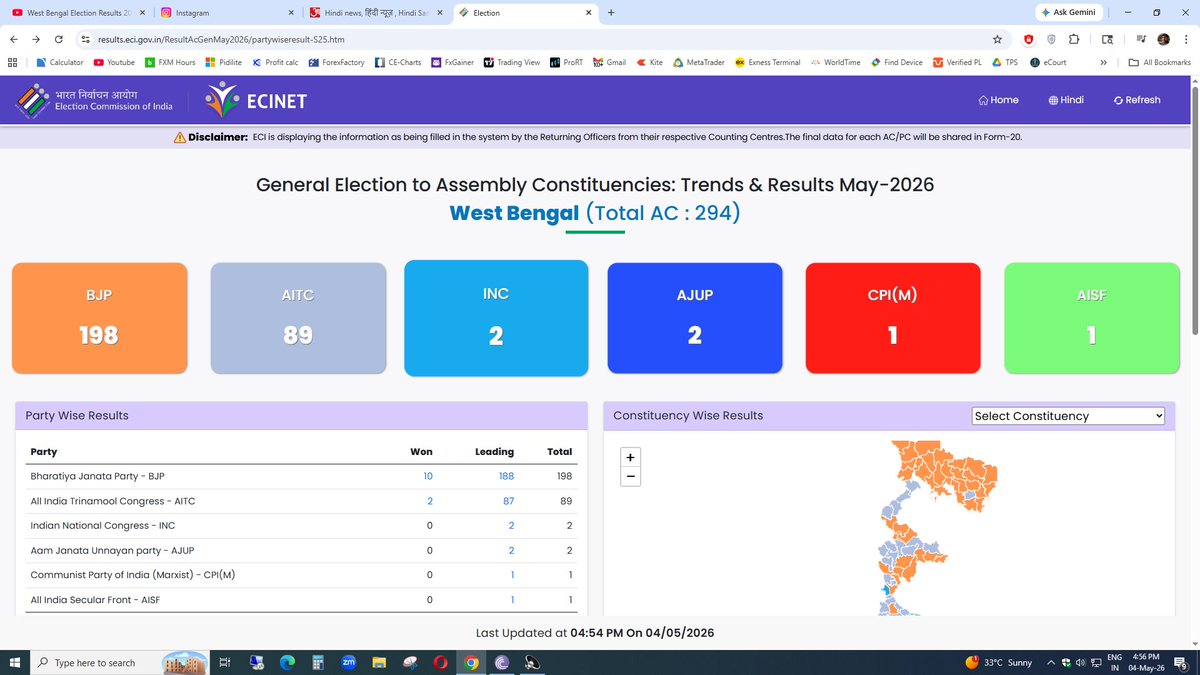Click the dark blue AJUP 2 card
The height and width of the screenshot is (675, 1200).
[x=694, y=320]
